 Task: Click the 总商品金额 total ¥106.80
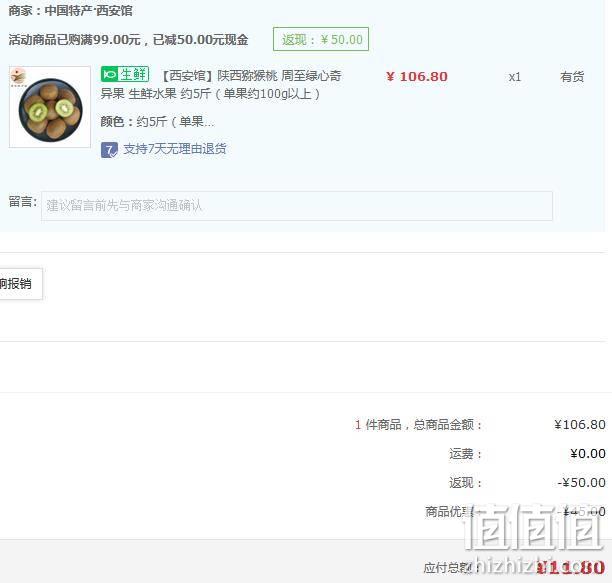click(580, 425)
